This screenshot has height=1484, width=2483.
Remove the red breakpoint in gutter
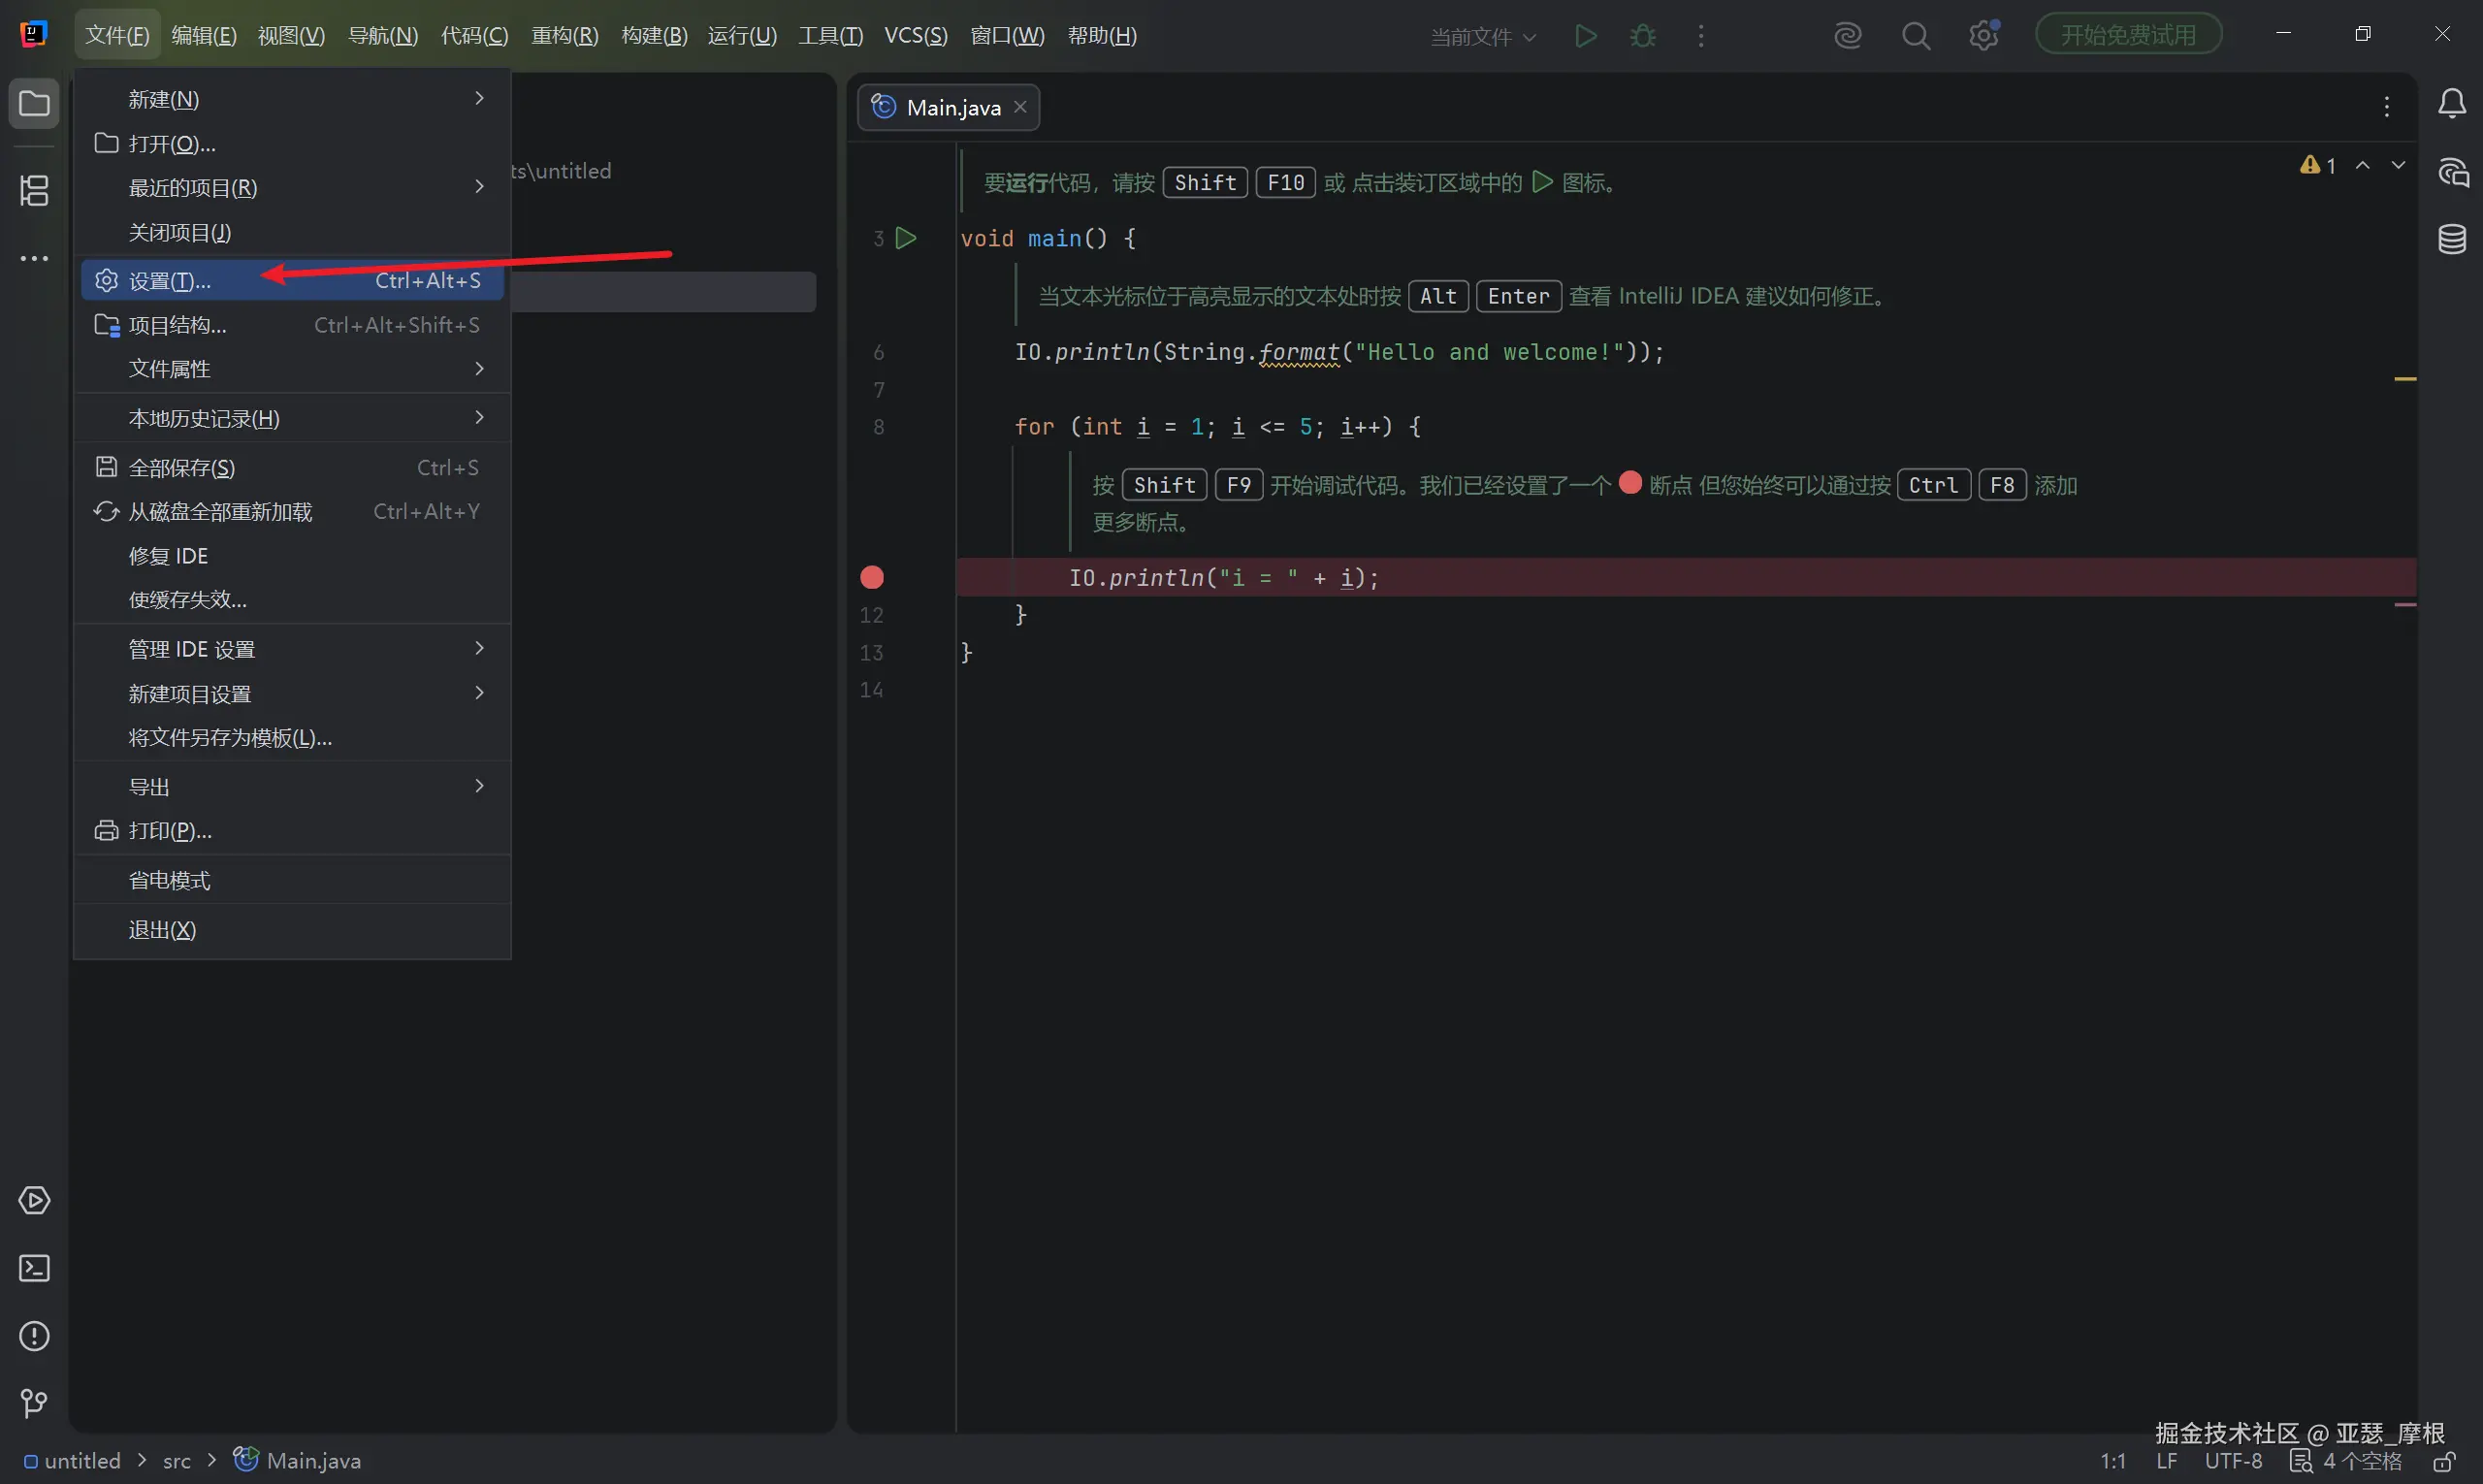pos(871,577)
